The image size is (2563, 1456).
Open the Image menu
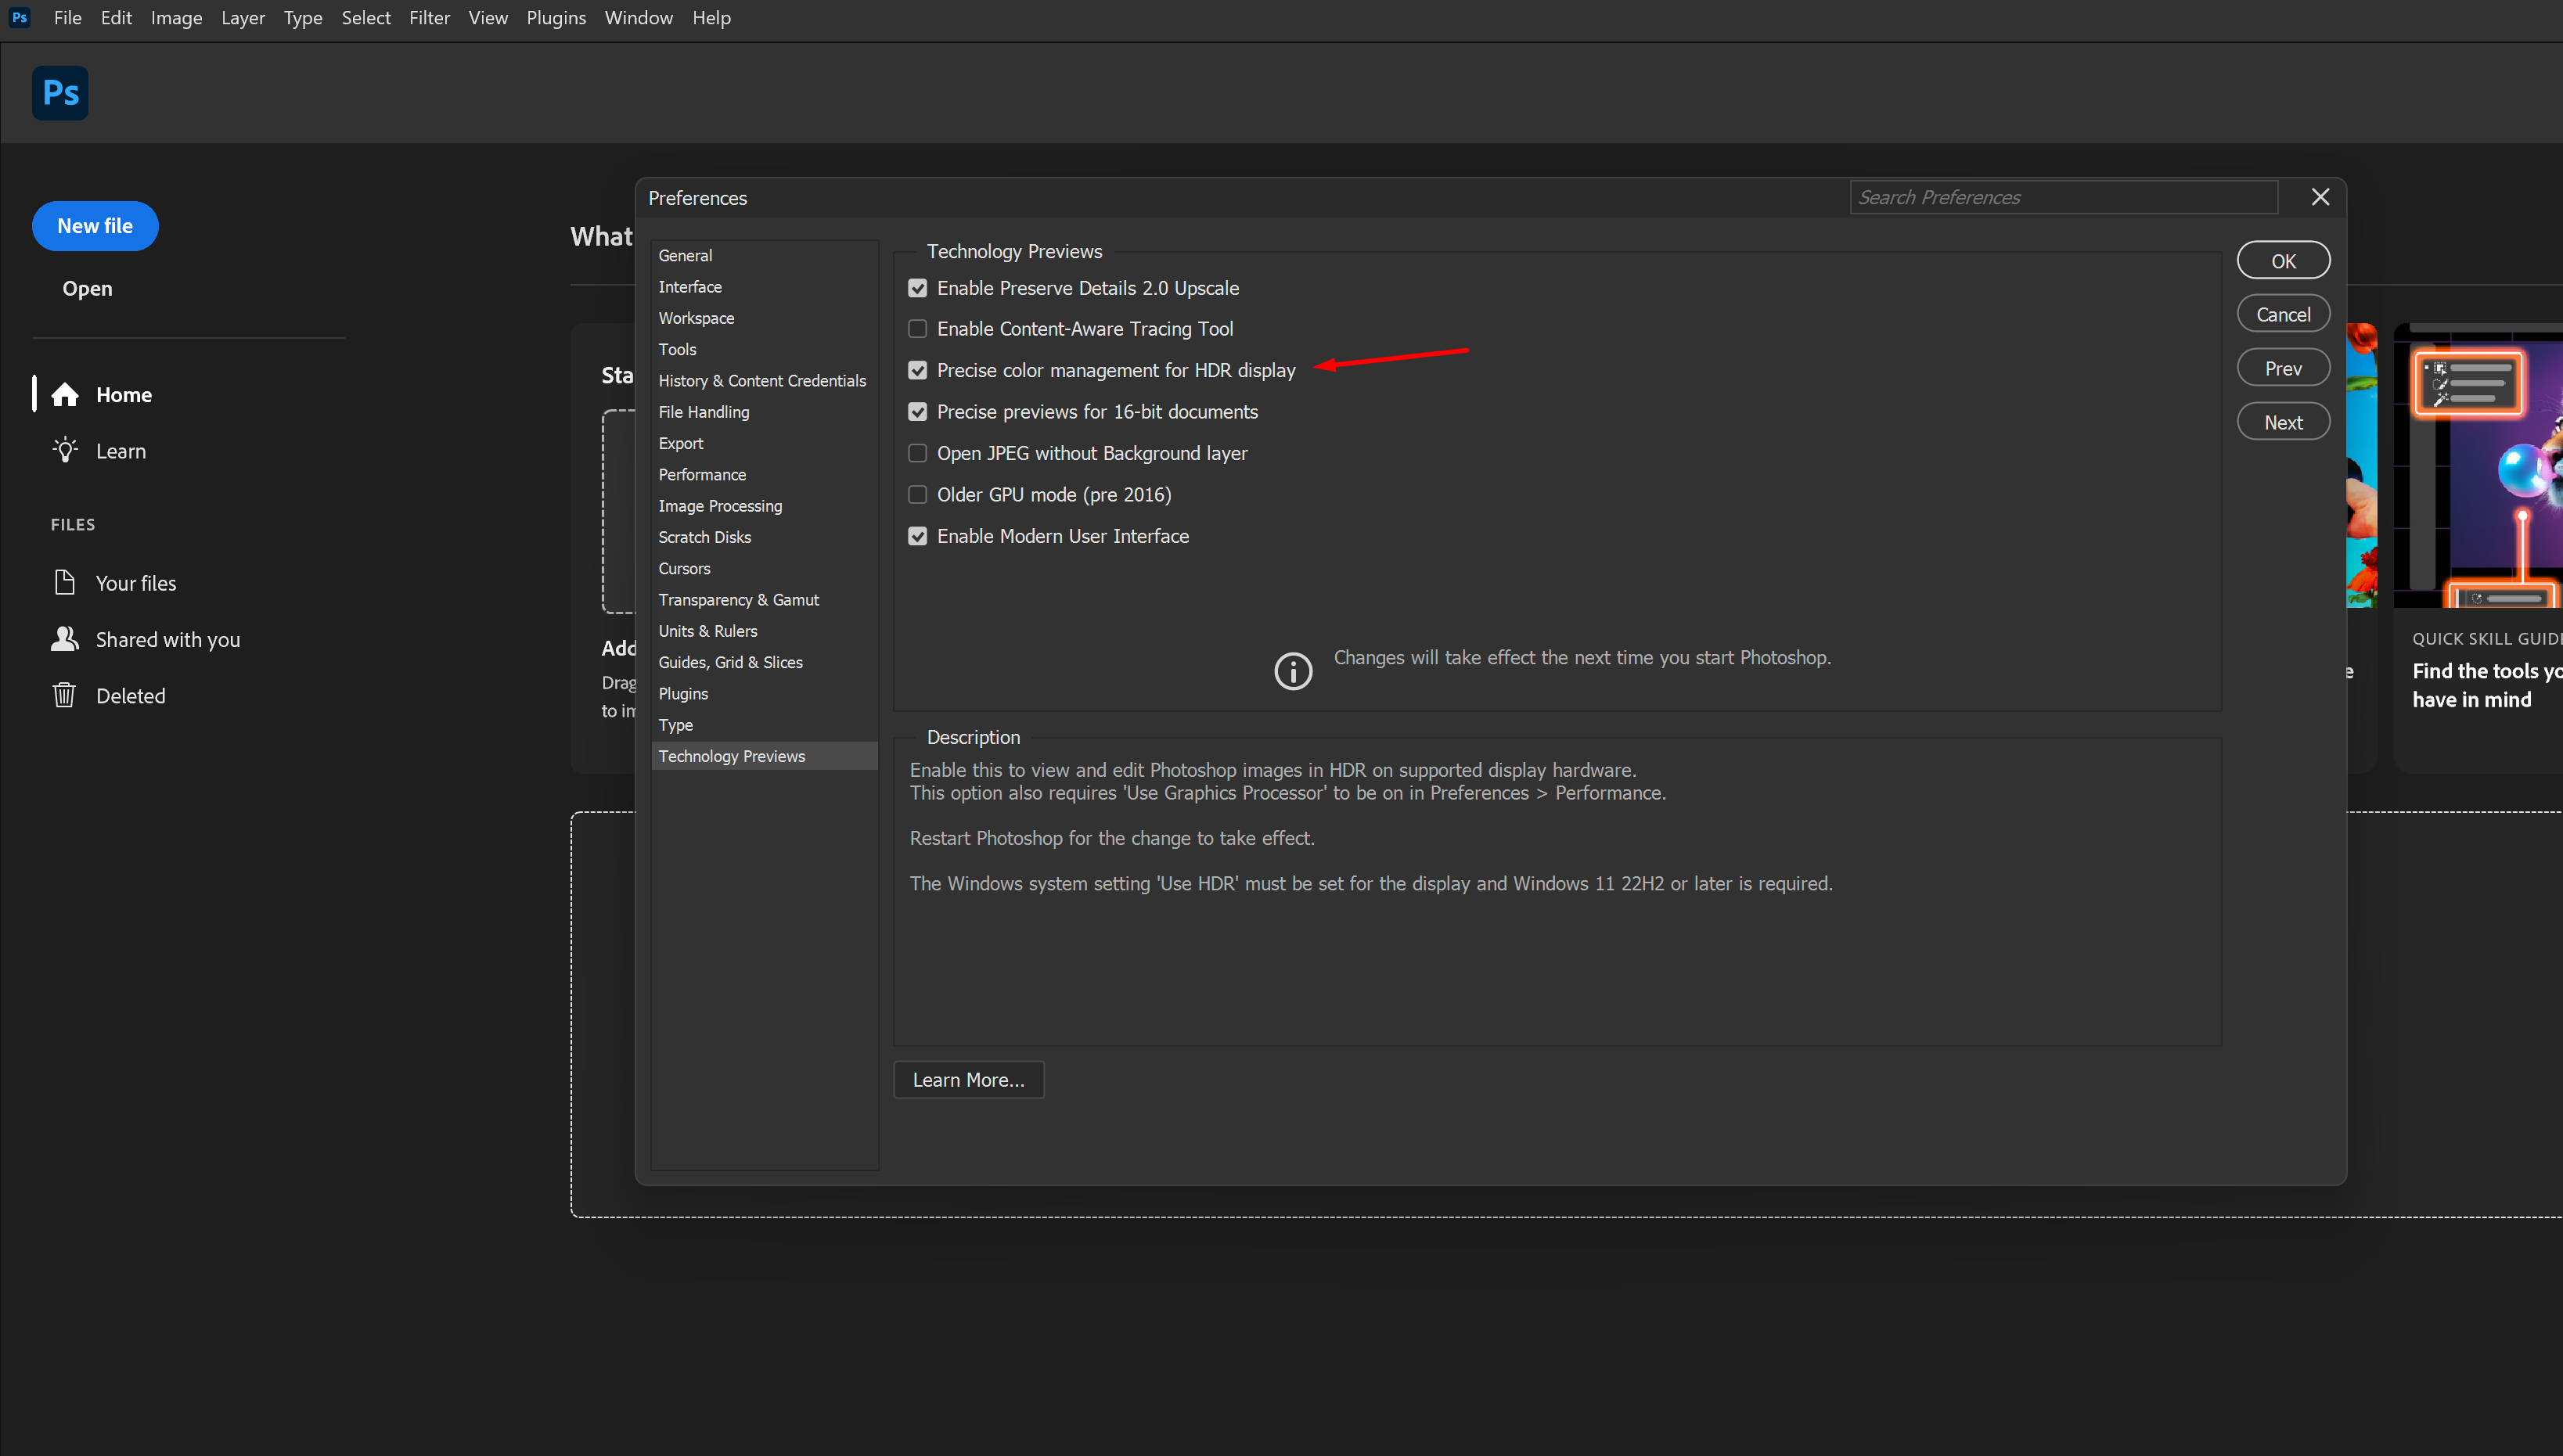(176, 18)
